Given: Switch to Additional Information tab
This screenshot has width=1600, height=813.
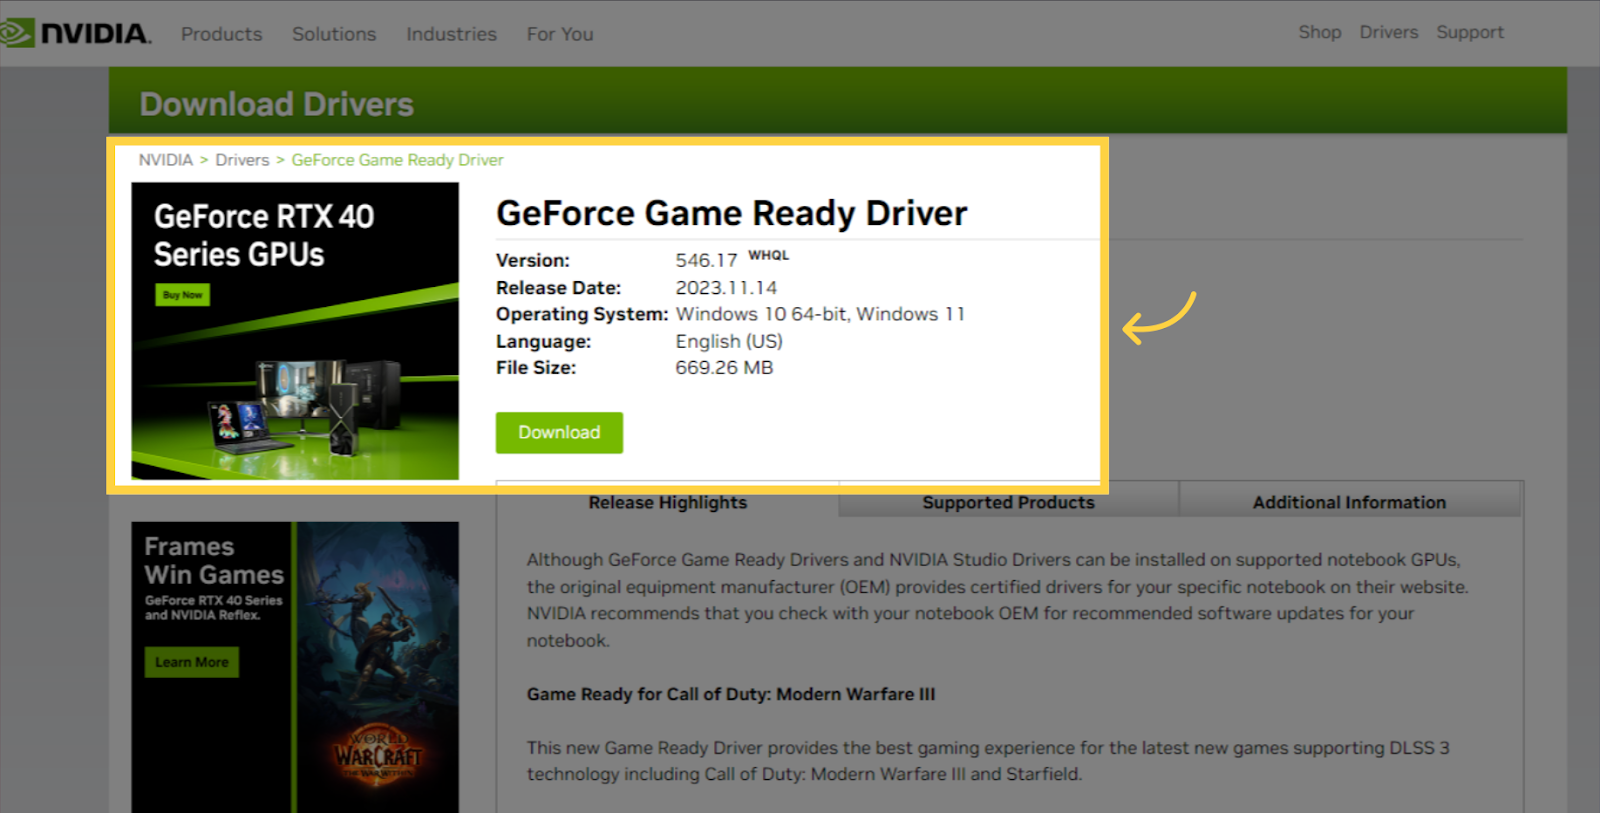Looking at the screenshot, I should click(x=1349, y=502).
